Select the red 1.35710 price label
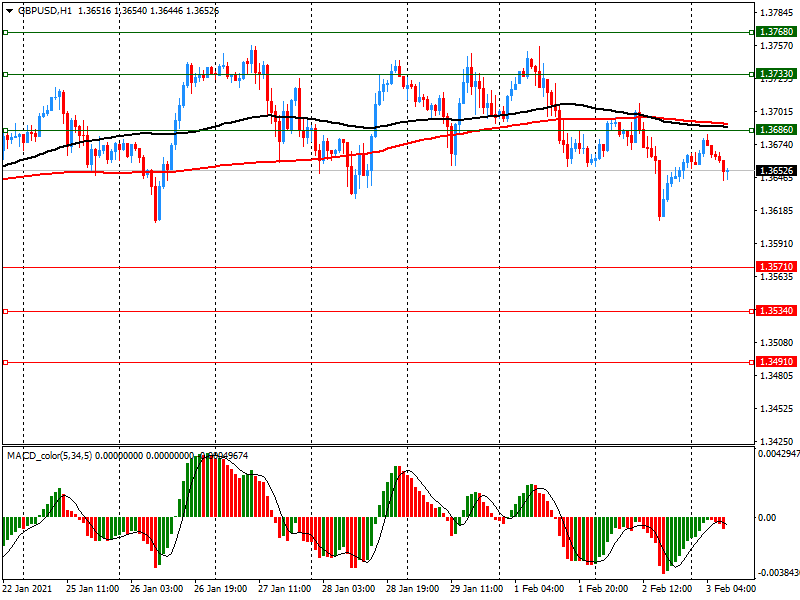The height and width of the screenshot is (600, 800). click(776, 267)
